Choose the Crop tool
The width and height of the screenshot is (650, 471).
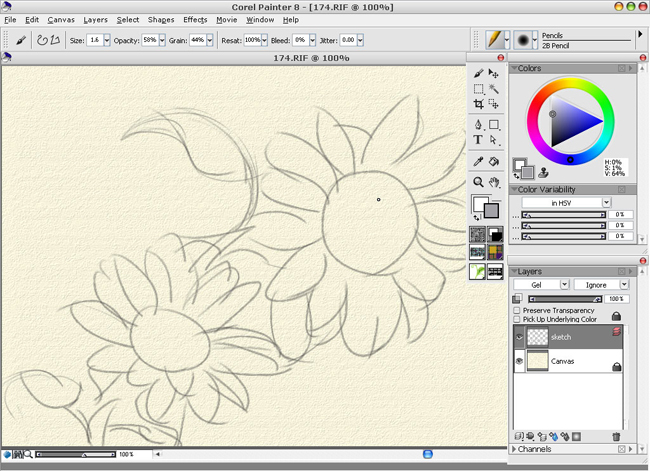(x=479, y=104)
